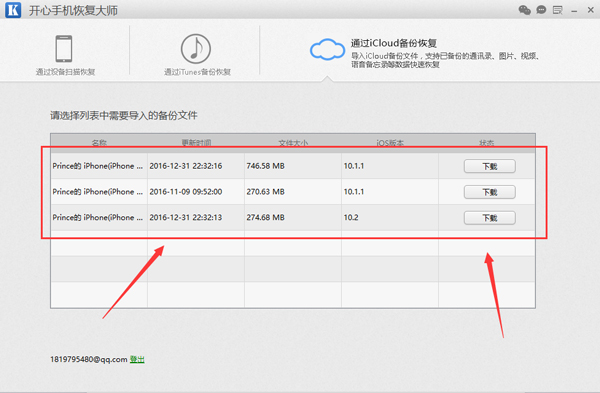Click the 名称 column header

[99, 143]
